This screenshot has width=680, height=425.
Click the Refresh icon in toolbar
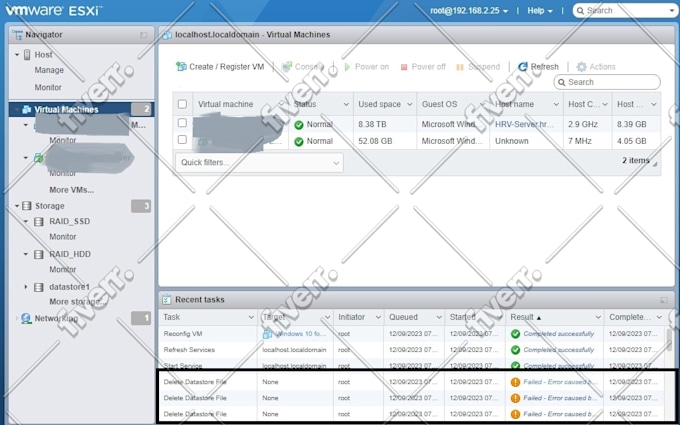523,66
